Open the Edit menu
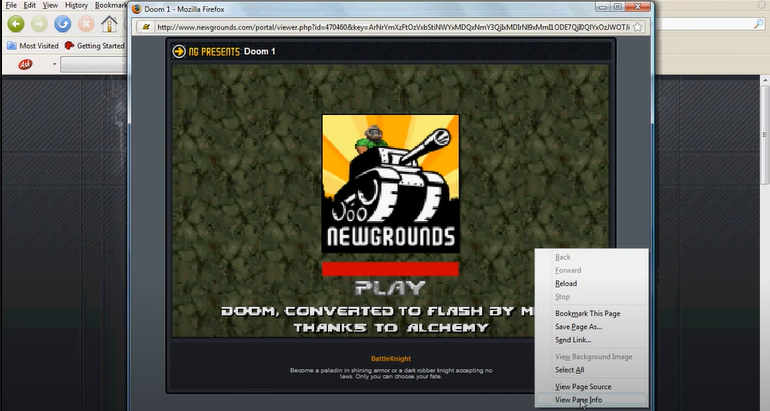 point(29,5)
